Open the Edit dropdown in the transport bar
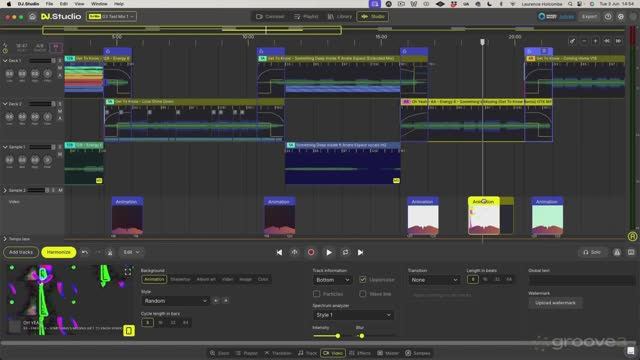640x360 pixels. pos(131,253)
